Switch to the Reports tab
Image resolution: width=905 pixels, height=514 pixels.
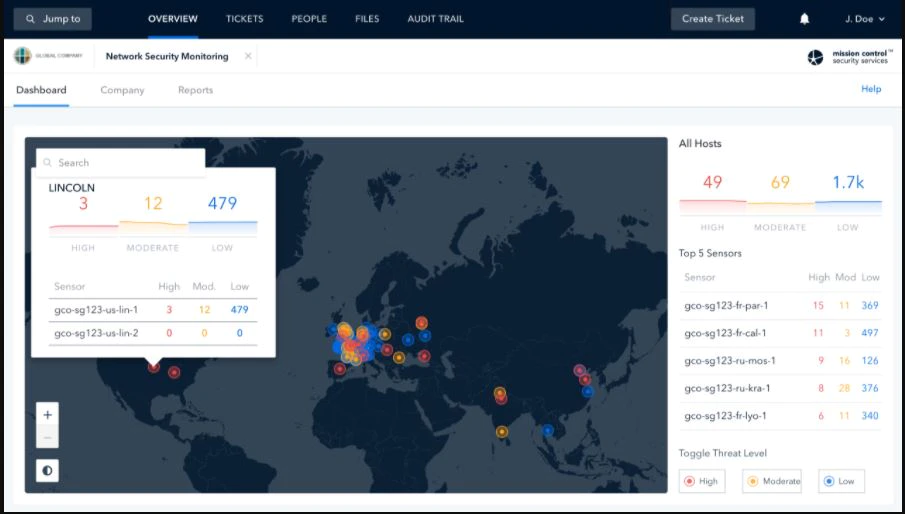(195, 90)
